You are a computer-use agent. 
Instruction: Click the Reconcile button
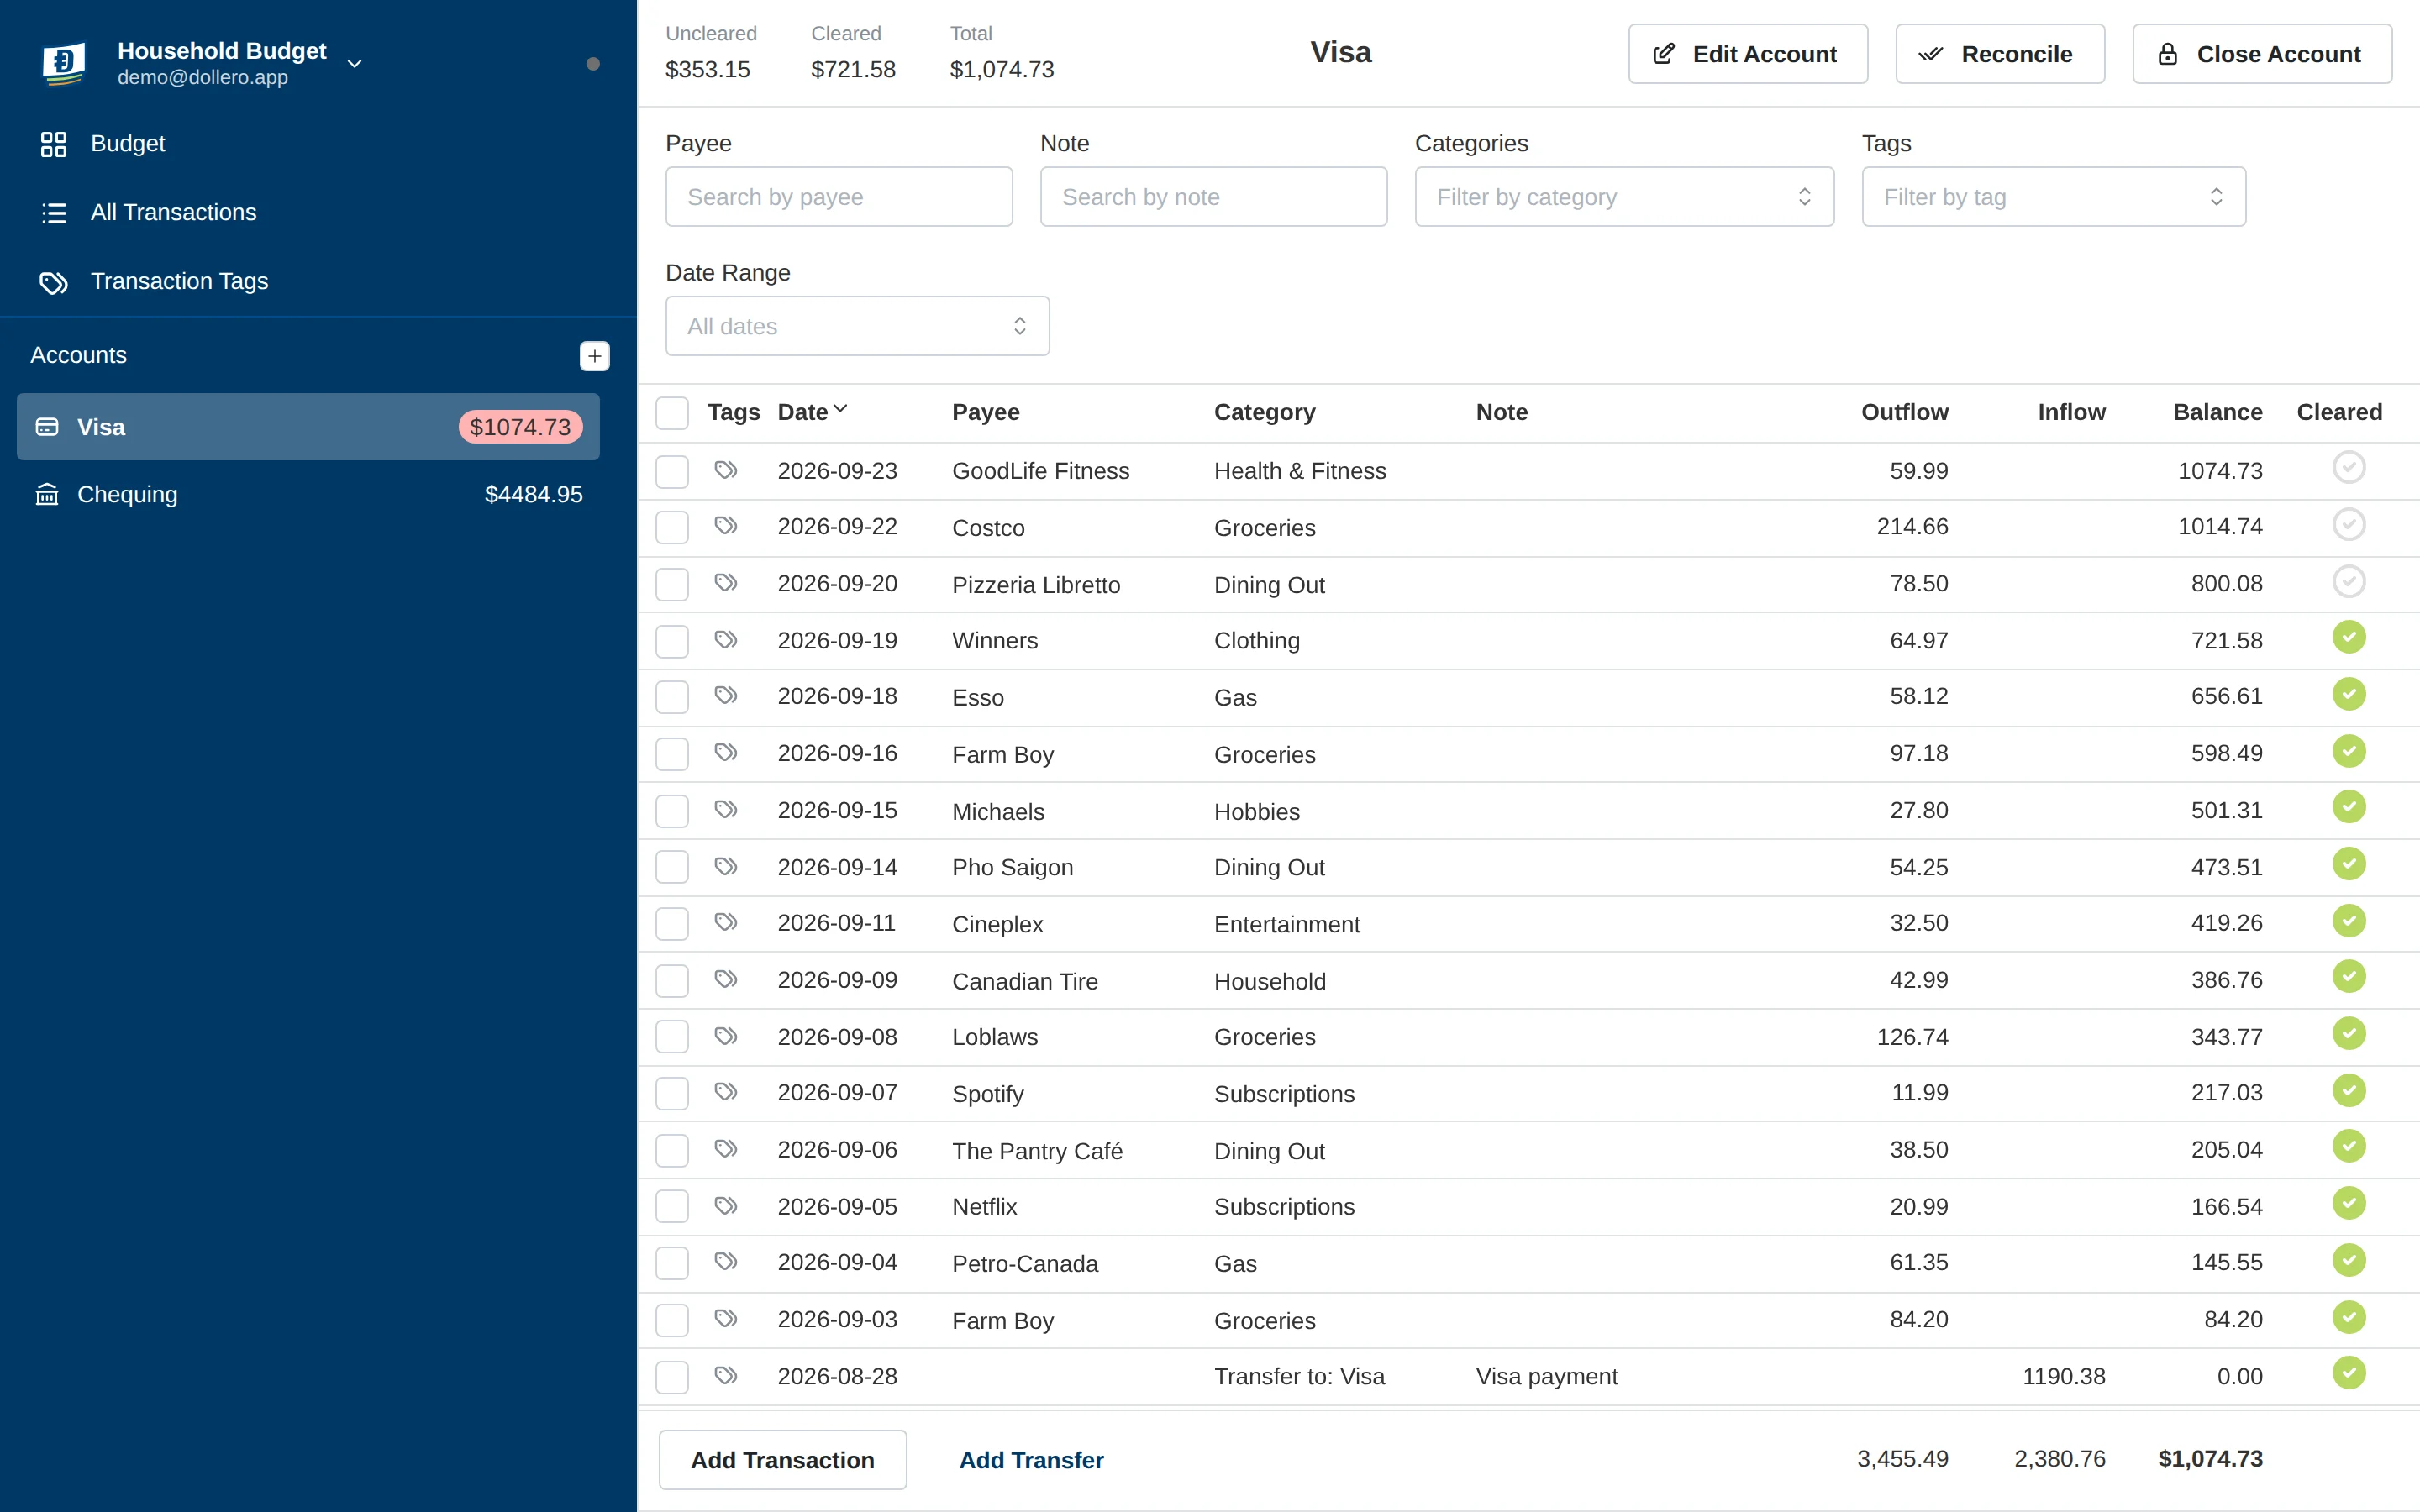click(2000, 54)
